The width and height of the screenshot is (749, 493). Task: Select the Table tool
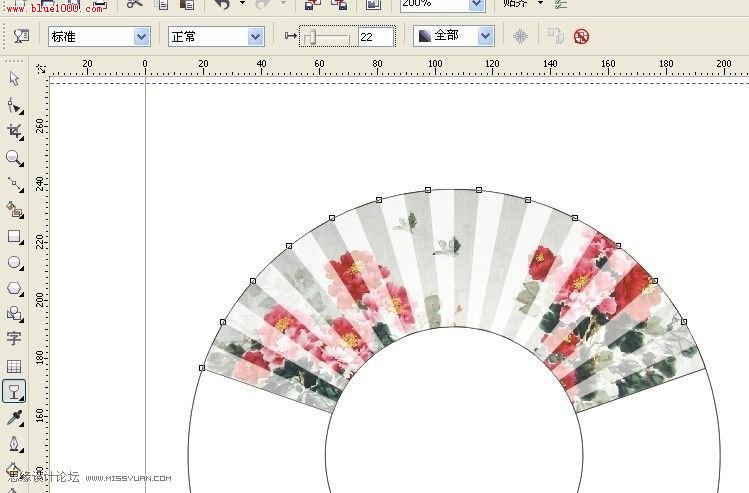[x=14, y=366]
